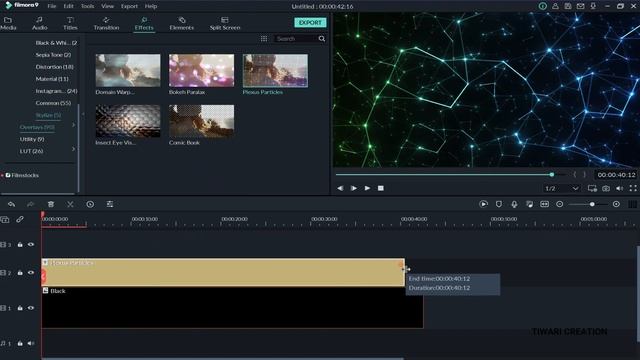Expand the LUT (26) category arrow

click(73, 149)
